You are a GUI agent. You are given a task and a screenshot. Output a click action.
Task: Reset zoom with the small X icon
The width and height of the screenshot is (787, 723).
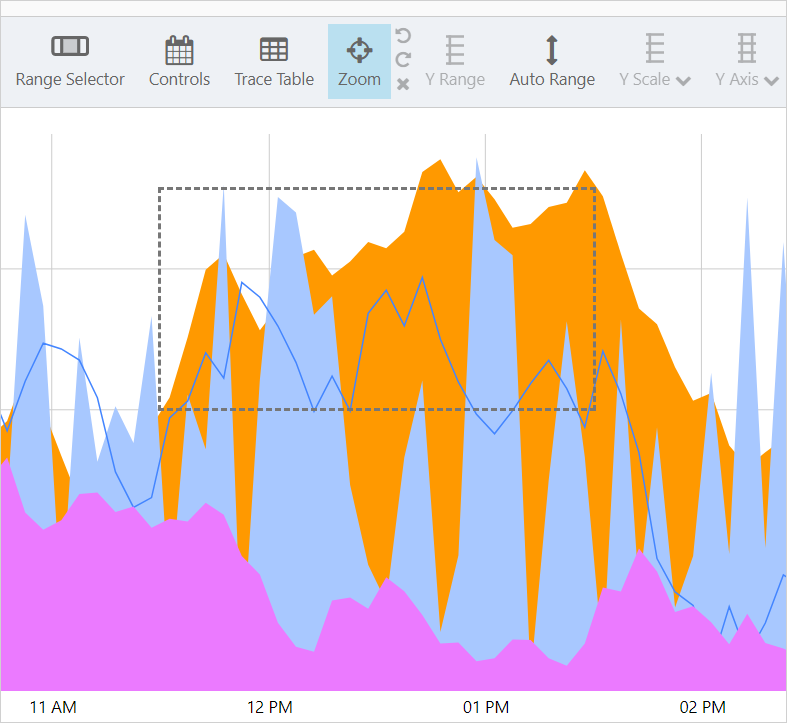tap(403, 84)
